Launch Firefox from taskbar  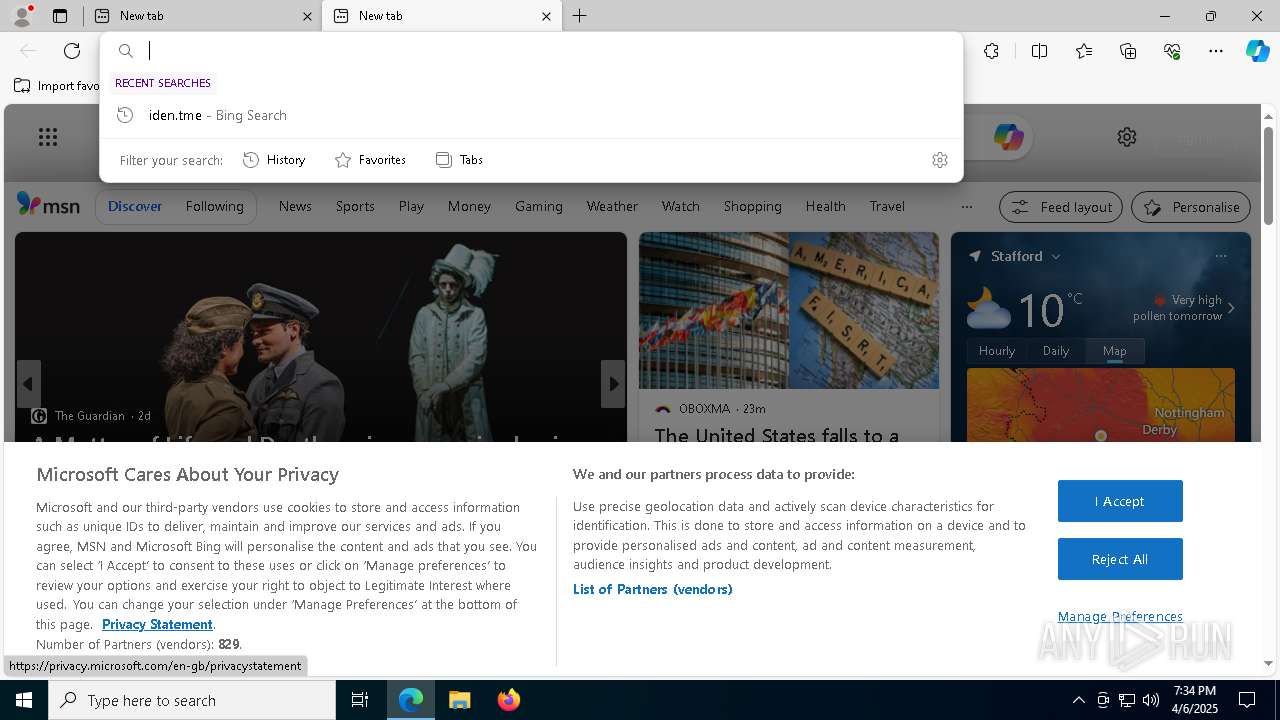[x=508, y=700]
